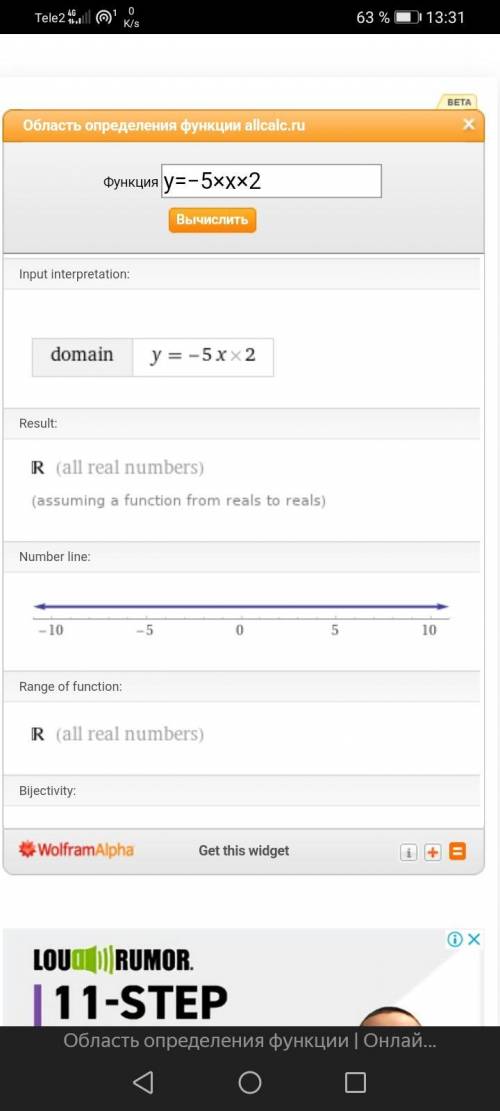Open the Get this widget link
500x1111 pixels.
click(x=244, y=851)
